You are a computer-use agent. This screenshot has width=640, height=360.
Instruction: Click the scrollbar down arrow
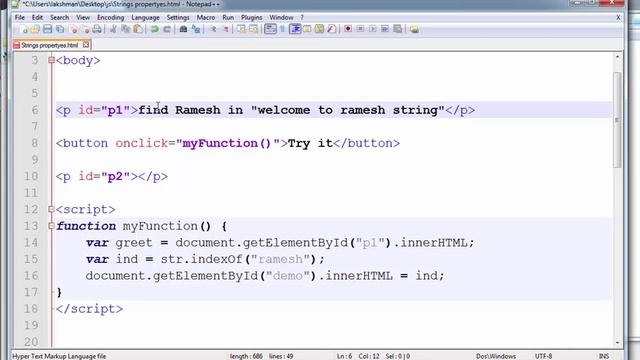(x=617, y=342)
